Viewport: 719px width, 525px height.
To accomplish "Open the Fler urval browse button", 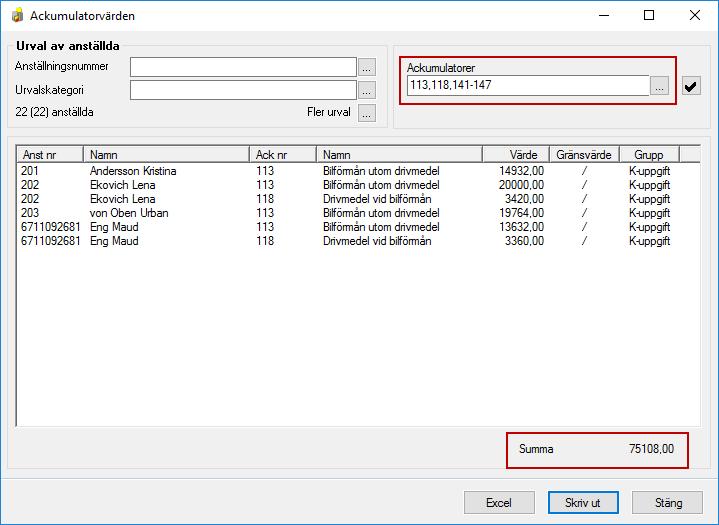I will tap(366, 113).
